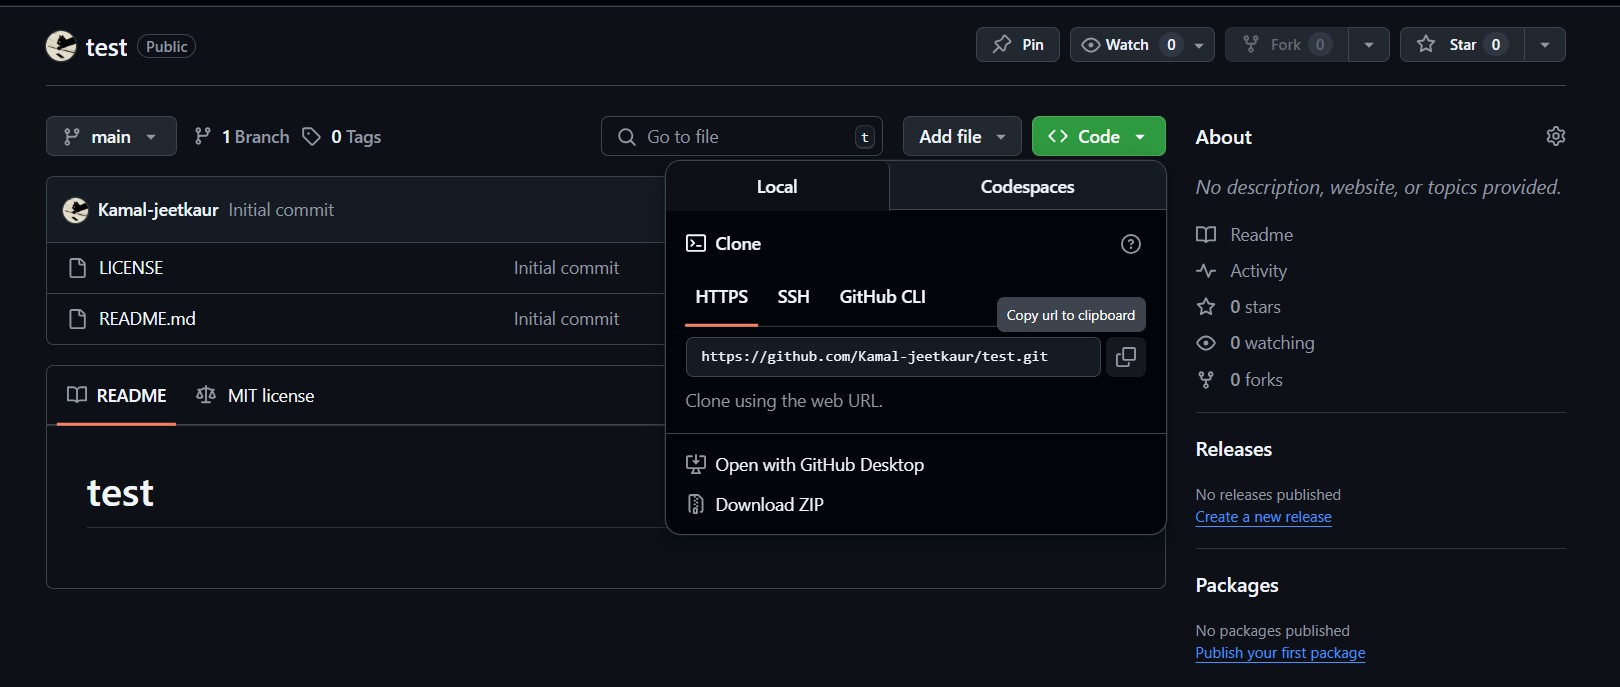This screenshot has width=1620, height=687.
Task: Click the clone help question mark icon
Action: click(x=1131, y=244)
